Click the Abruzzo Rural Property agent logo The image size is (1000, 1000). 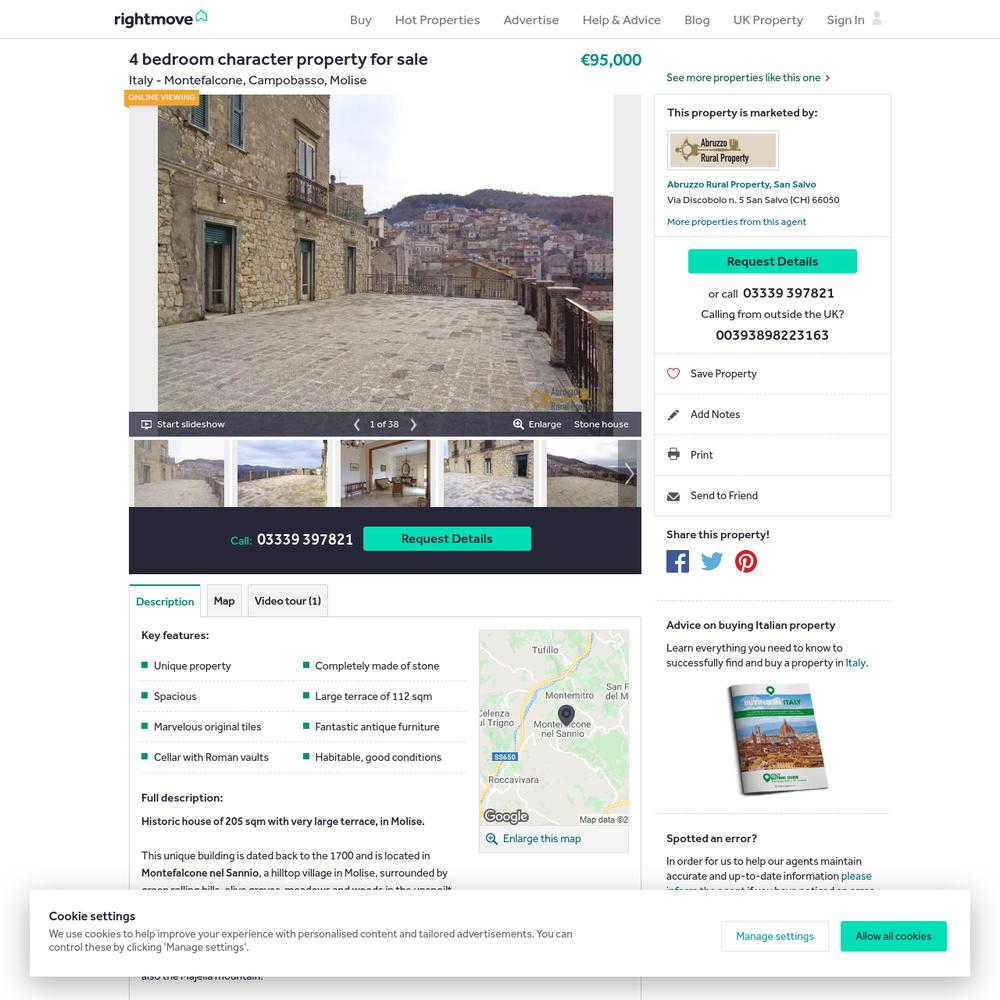point(723,151)
